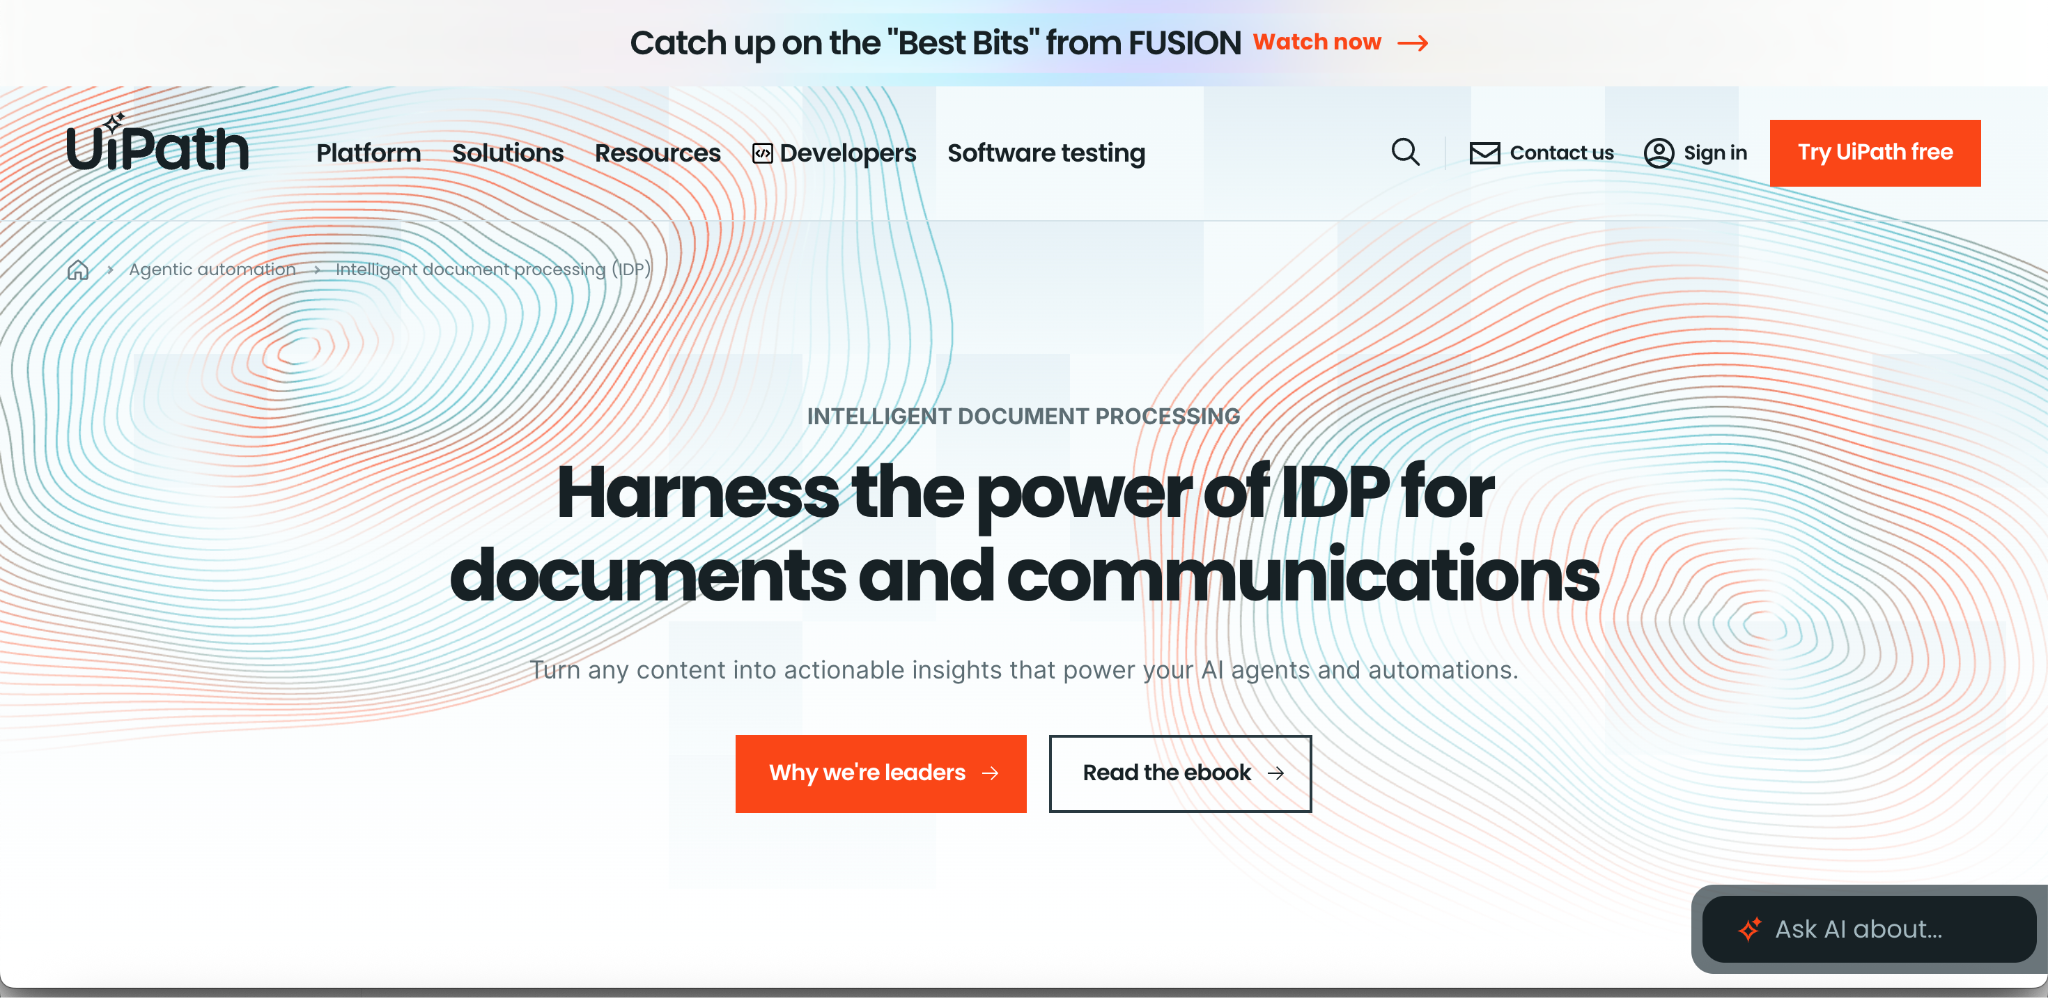Viewport: 2048px width, 998px height.
Task: Go to the Agentic automation breadcrumb
Action: [x=212, y=269]
